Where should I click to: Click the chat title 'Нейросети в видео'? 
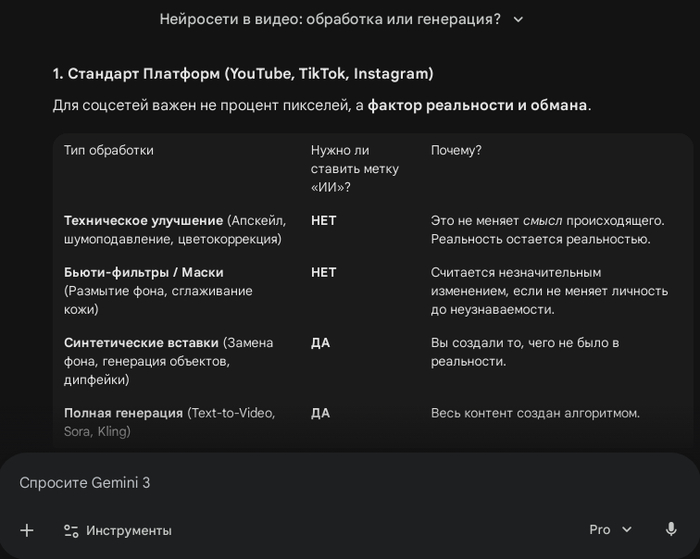click(330, 19)
